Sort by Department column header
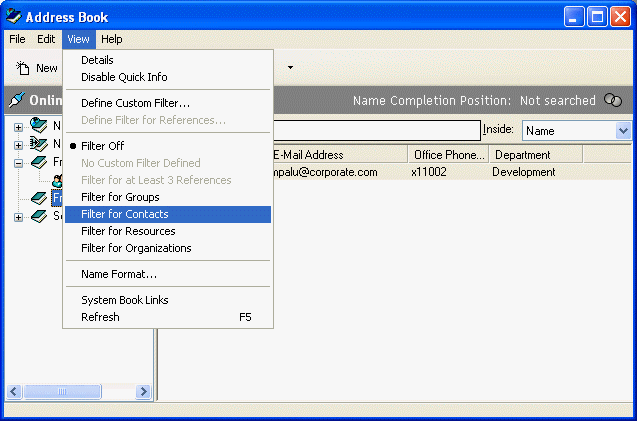This screenshot has width=637, height=421. click(536, 155)
